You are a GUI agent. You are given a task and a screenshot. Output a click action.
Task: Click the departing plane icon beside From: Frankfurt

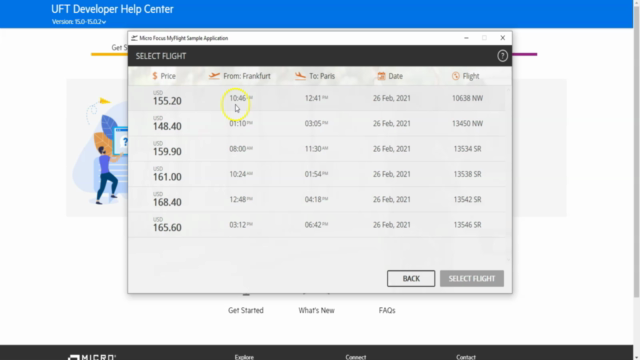[x=214, y=76]
